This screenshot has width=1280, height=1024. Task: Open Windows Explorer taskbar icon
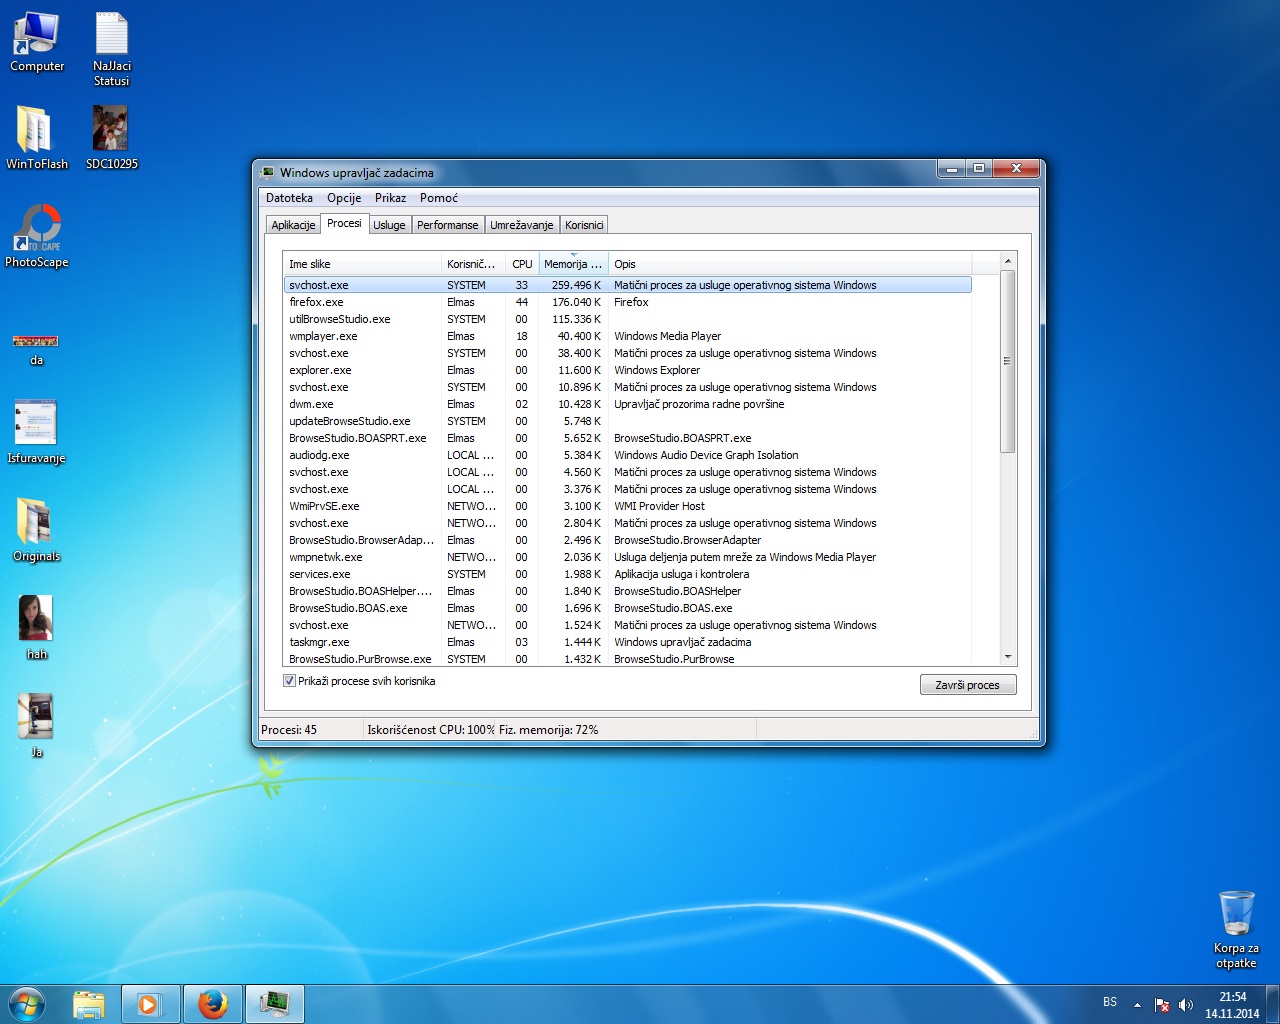89,1003
